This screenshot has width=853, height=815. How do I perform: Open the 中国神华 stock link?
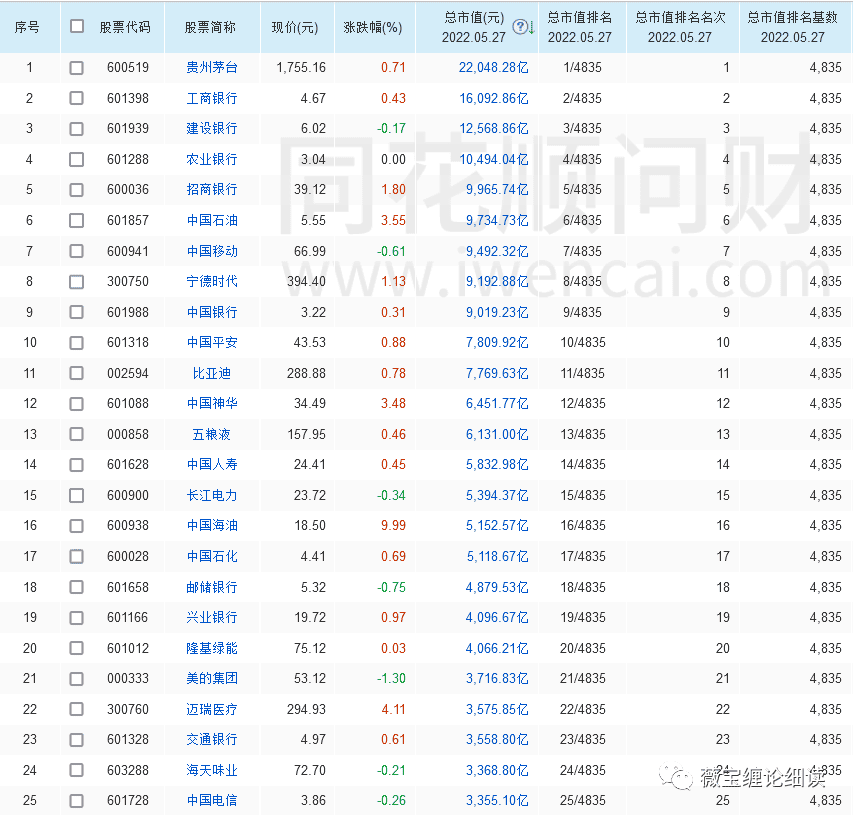coord(212,404)
